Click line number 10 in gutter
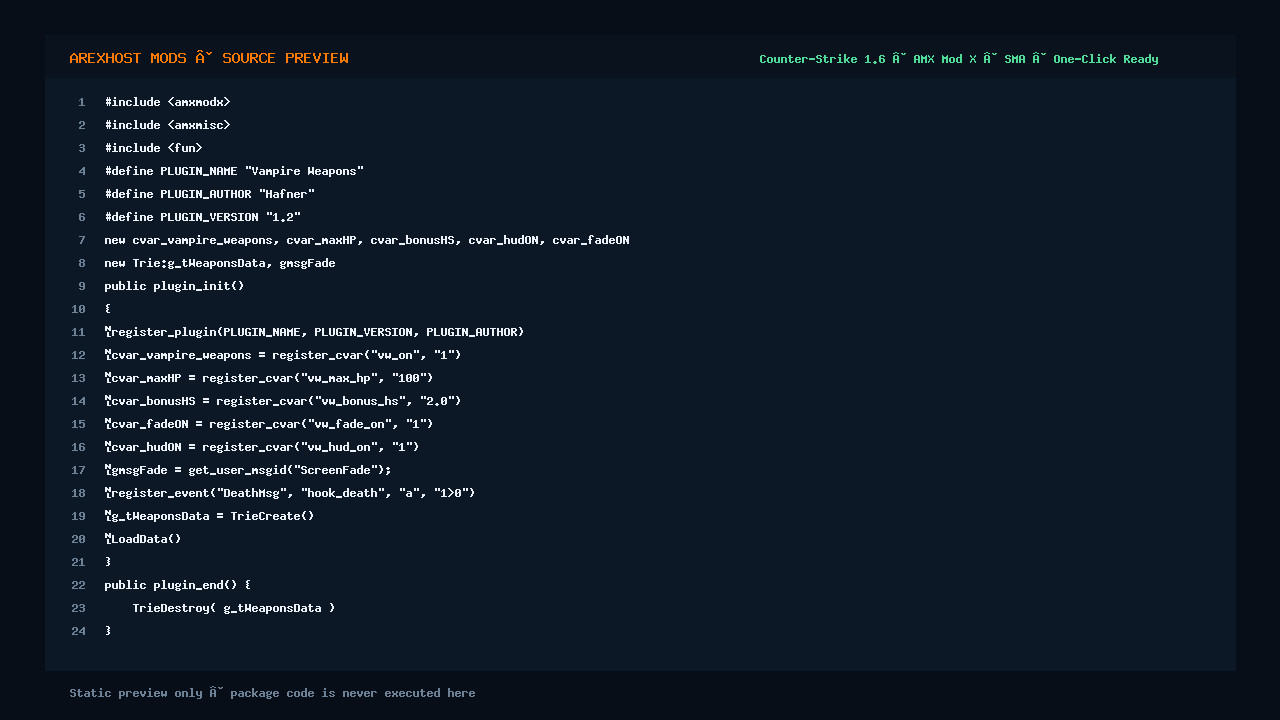Image resolution: width=1280 pixels, height=720 pixels. 78,309
